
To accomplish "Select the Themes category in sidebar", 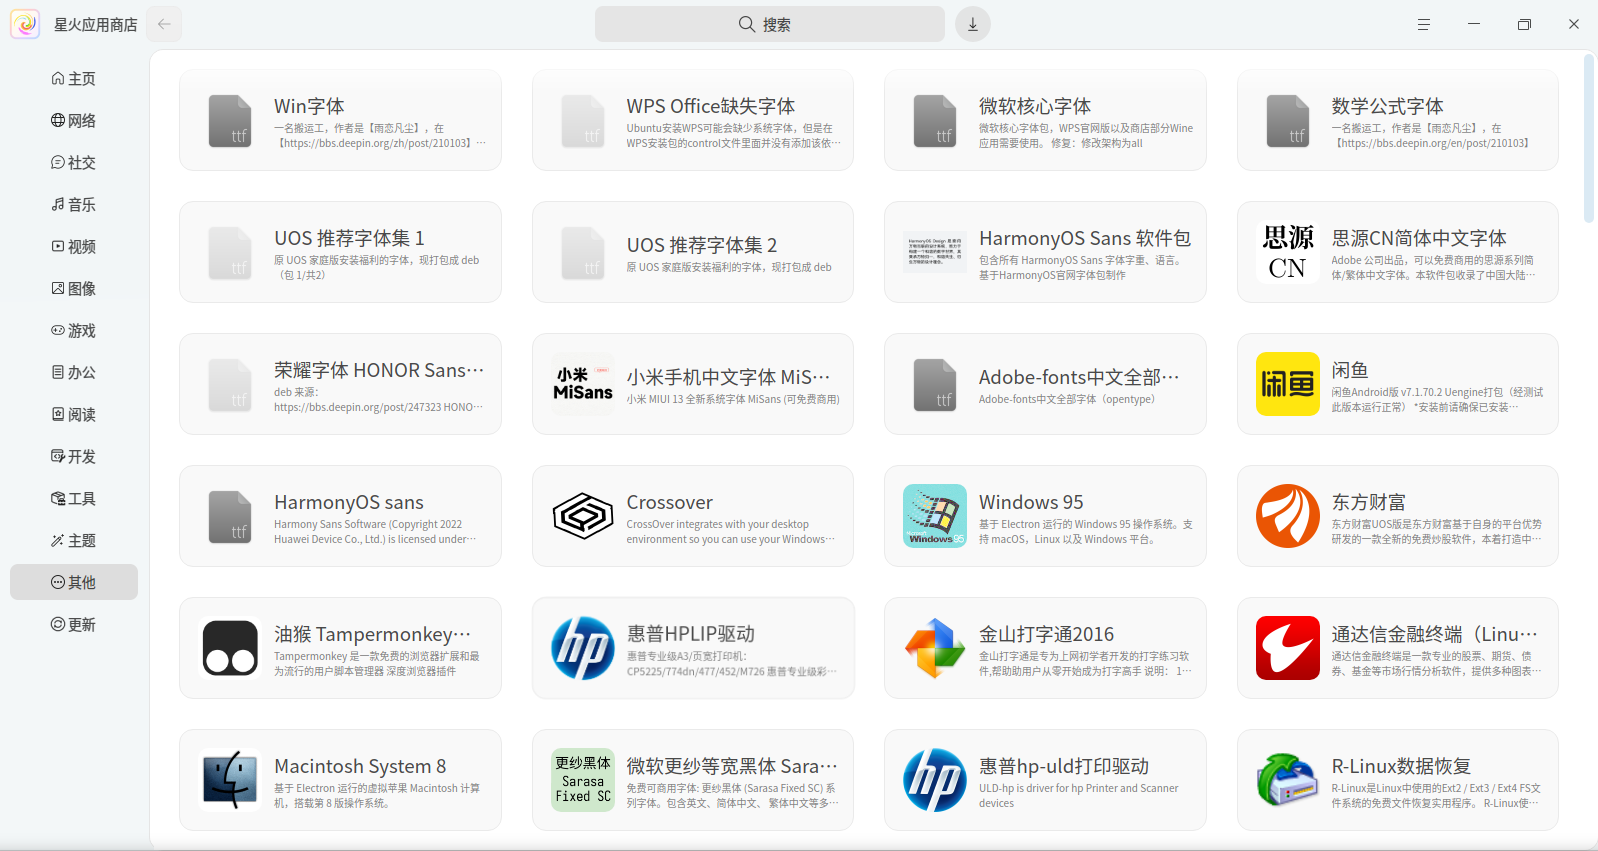I will point(74,541).
